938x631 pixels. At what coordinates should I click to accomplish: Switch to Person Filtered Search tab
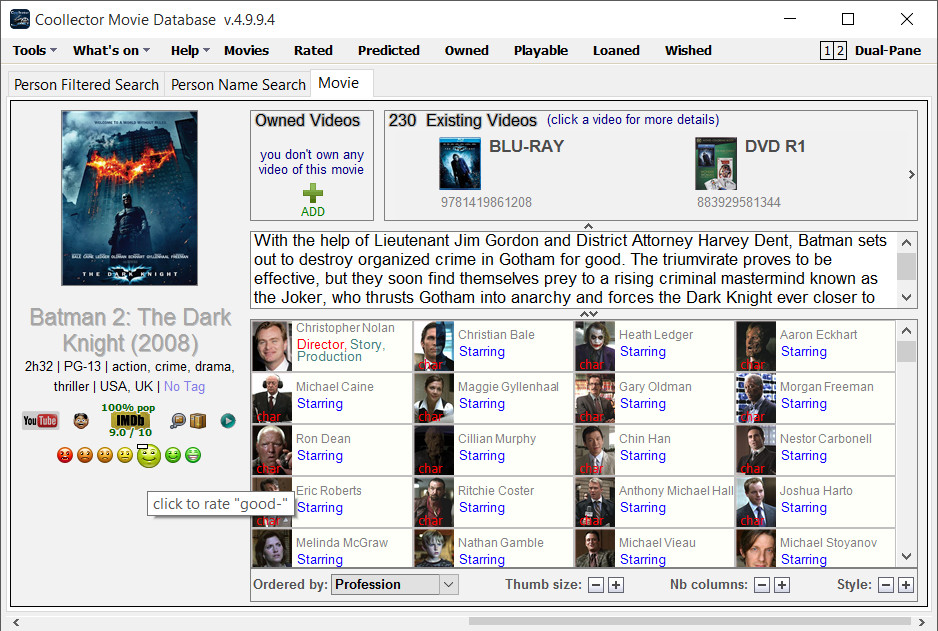click(x=86, y=85)
